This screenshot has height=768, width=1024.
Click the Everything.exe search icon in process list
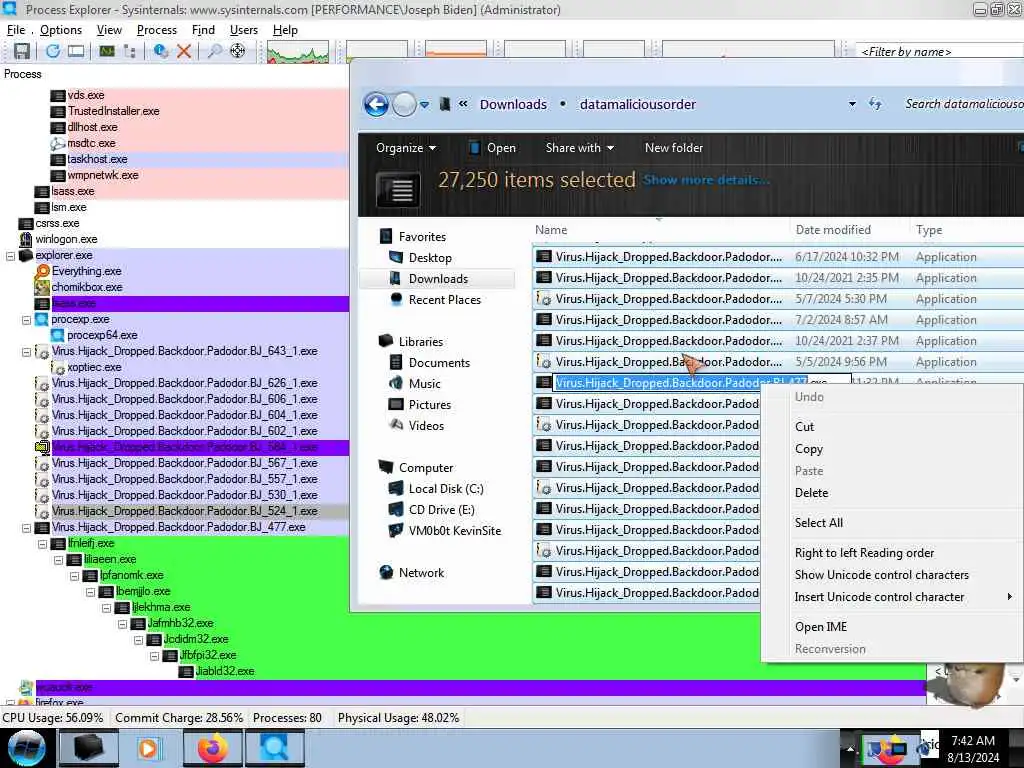(x=42, y=271)
